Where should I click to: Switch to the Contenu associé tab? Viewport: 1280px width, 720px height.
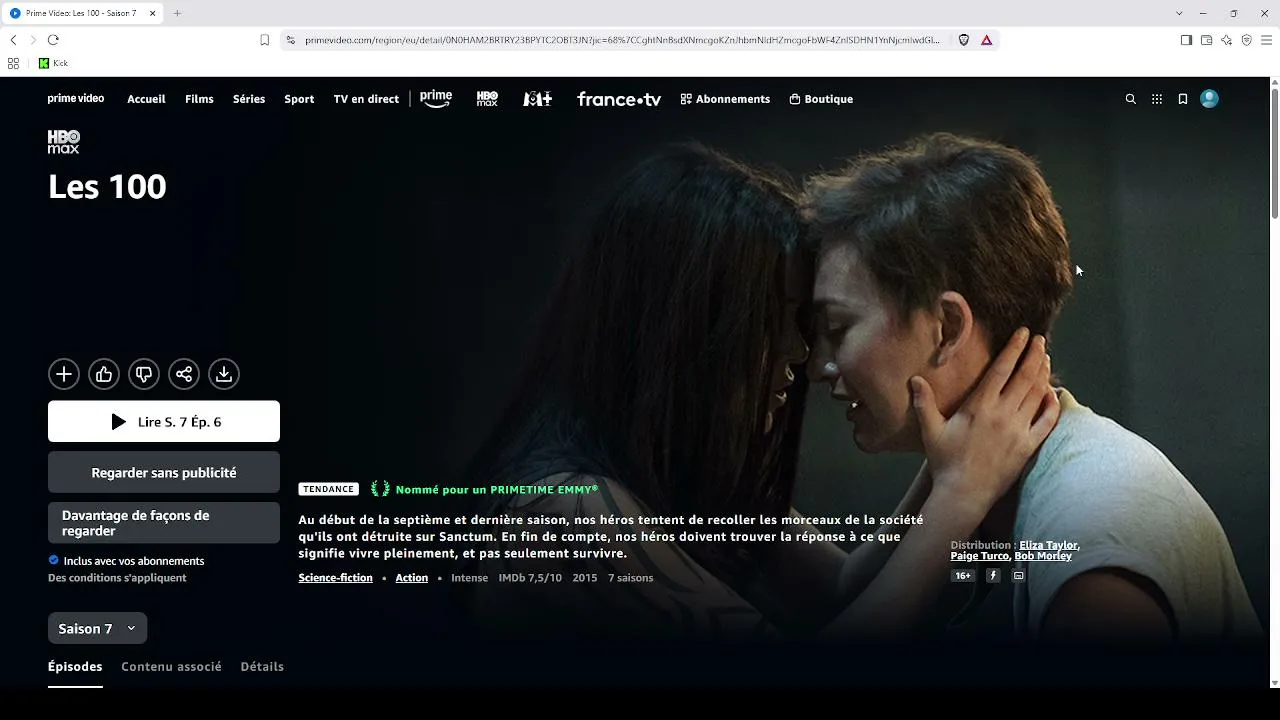(x=171, y=666)
